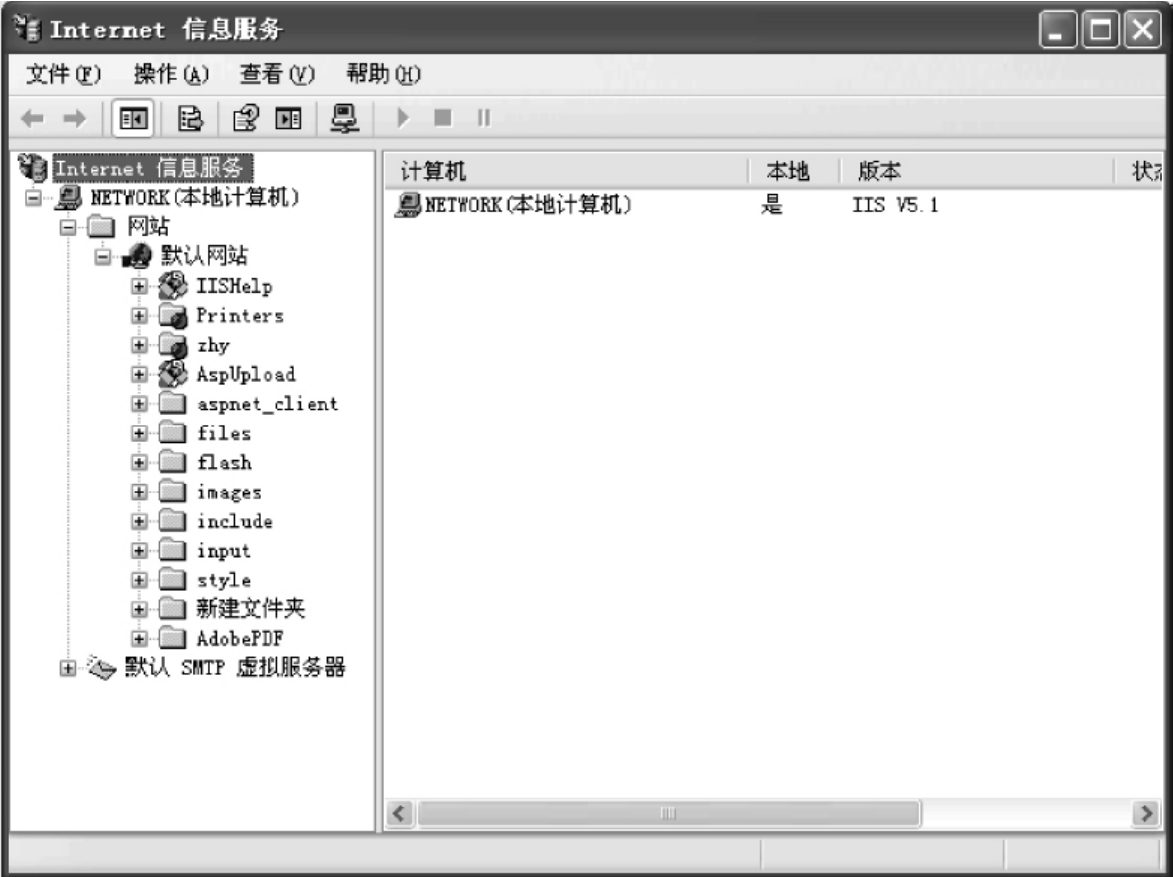Click the images folder icon
This screenshot has width=1173, height=877.
coord(173,492)
